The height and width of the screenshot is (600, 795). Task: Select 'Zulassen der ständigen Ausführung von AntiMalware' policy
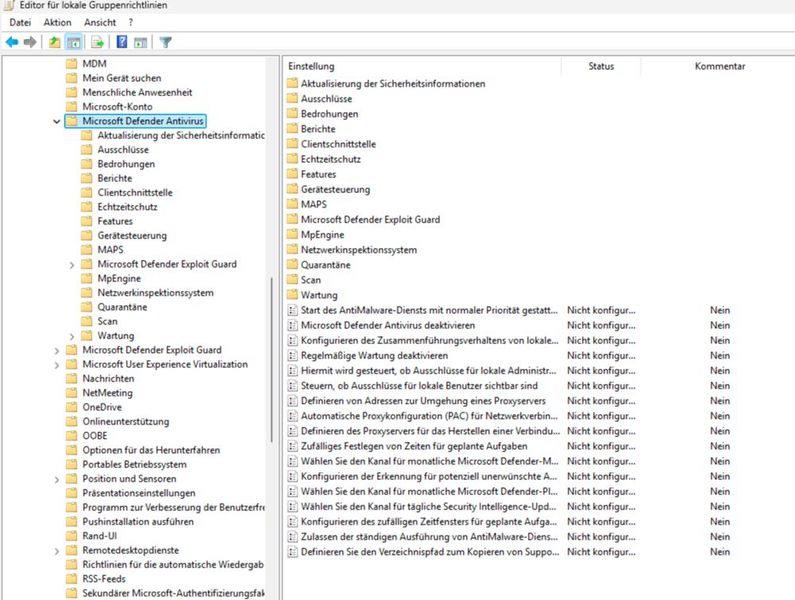(429, 537)
